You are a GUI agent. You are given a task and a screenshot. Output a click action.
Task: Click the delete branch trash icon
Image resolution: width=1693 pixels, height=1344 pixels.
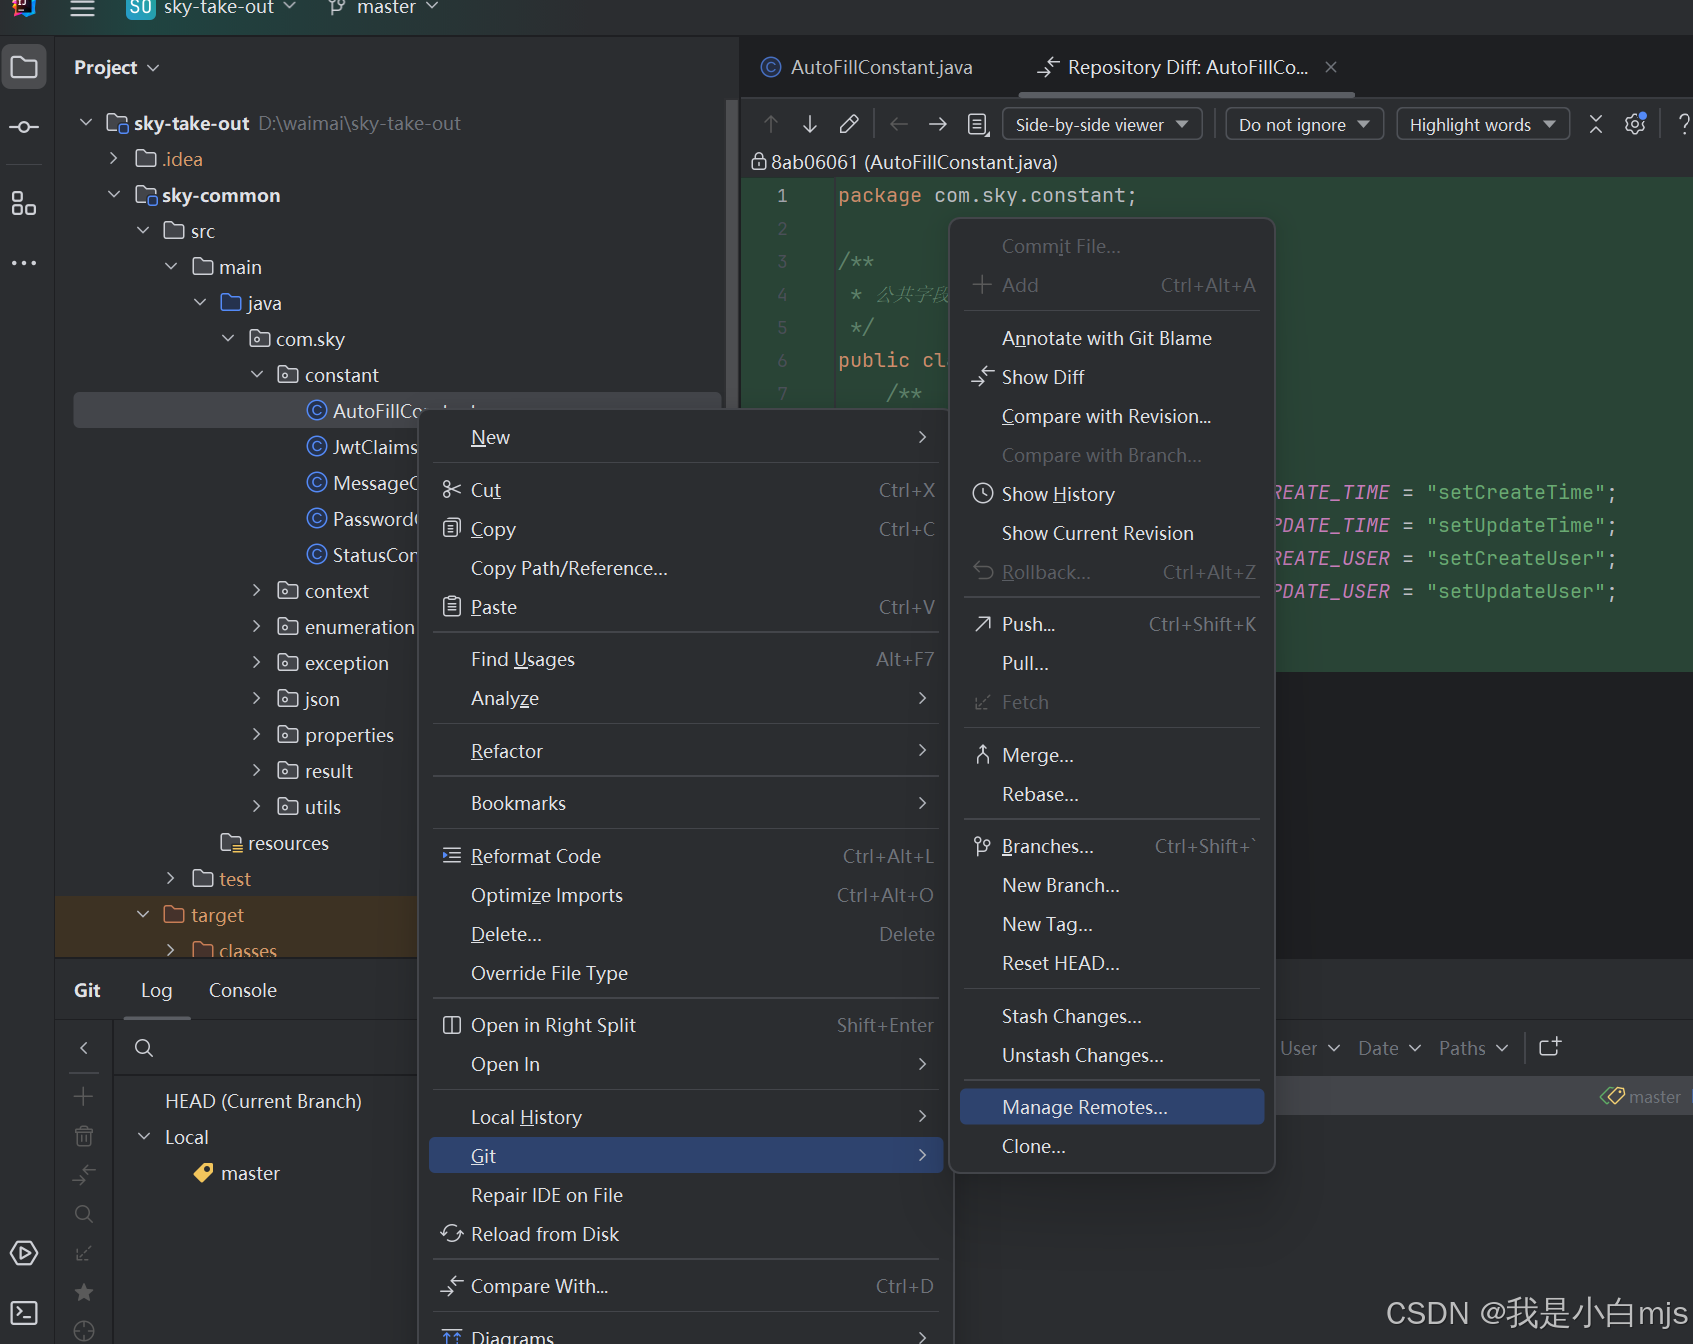point(84,1135)
